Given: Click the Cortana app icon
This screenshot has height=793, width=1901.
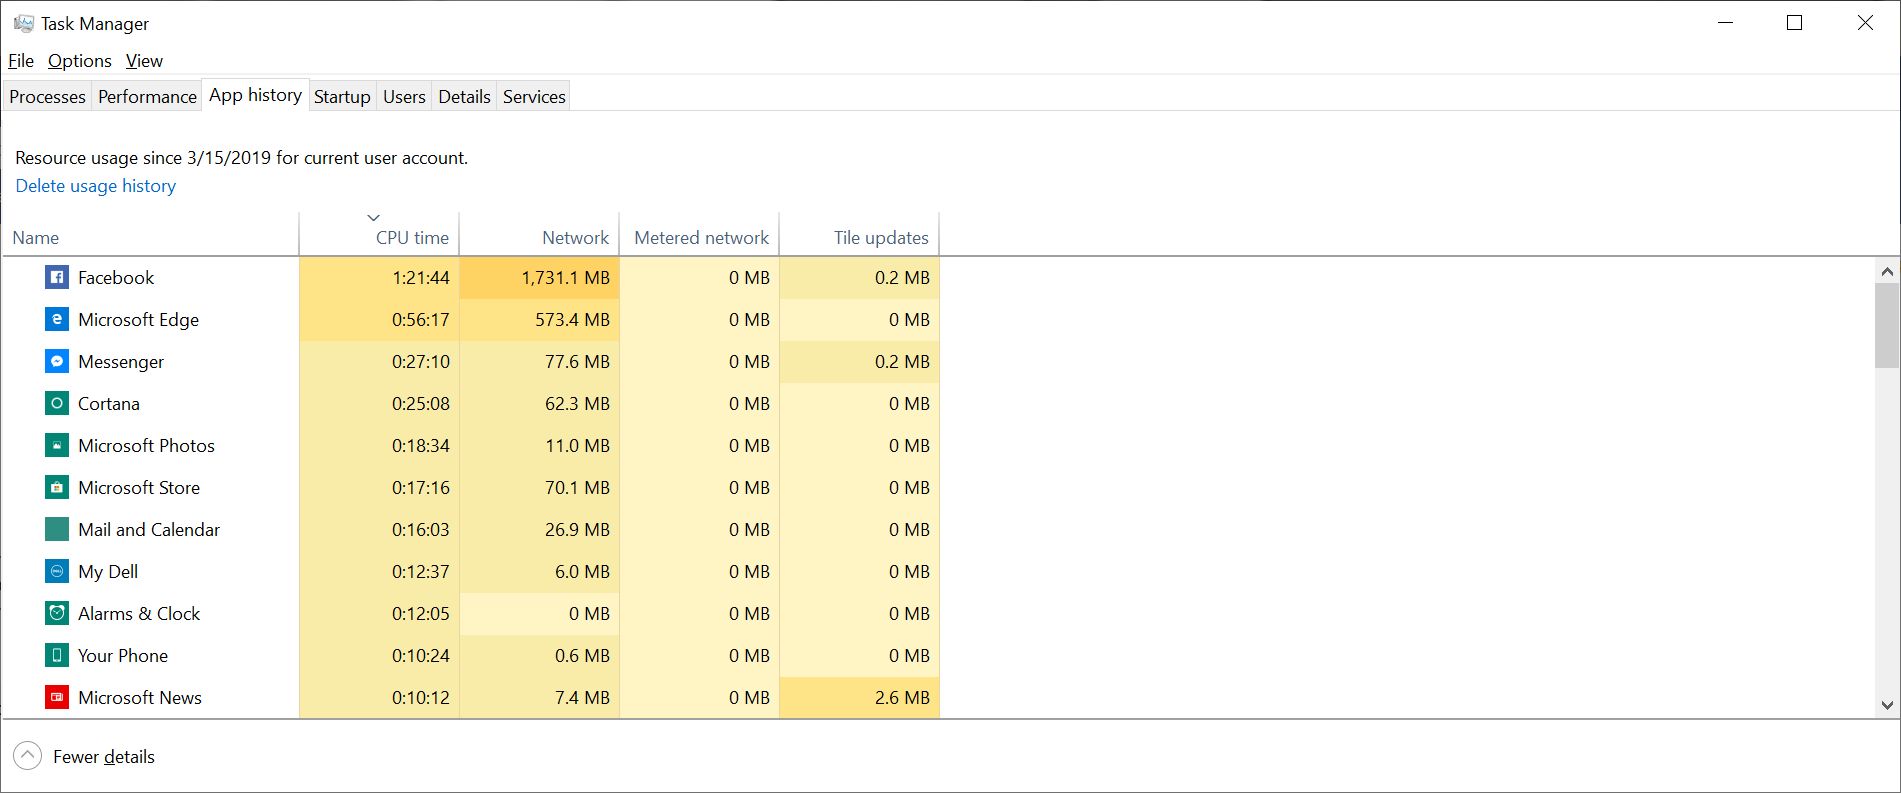Looking at the screenshot, I should [x=57, y=403].
